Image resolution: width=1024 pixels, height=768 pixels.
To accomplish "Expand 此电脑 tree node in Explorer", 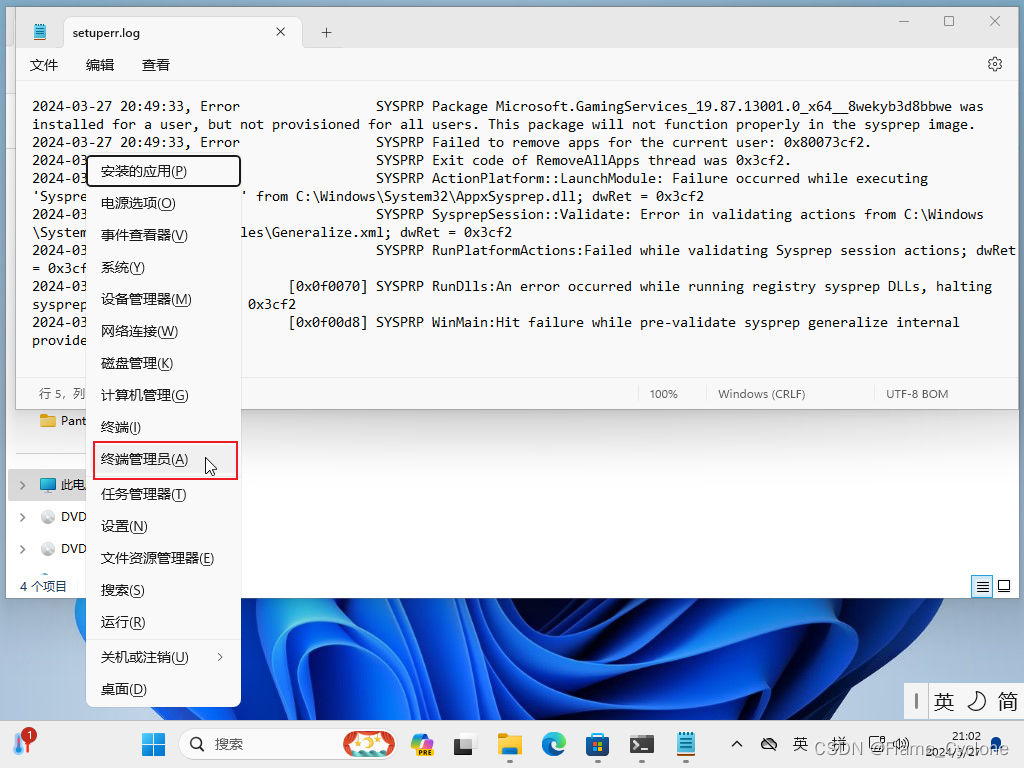I will point(23,485).
